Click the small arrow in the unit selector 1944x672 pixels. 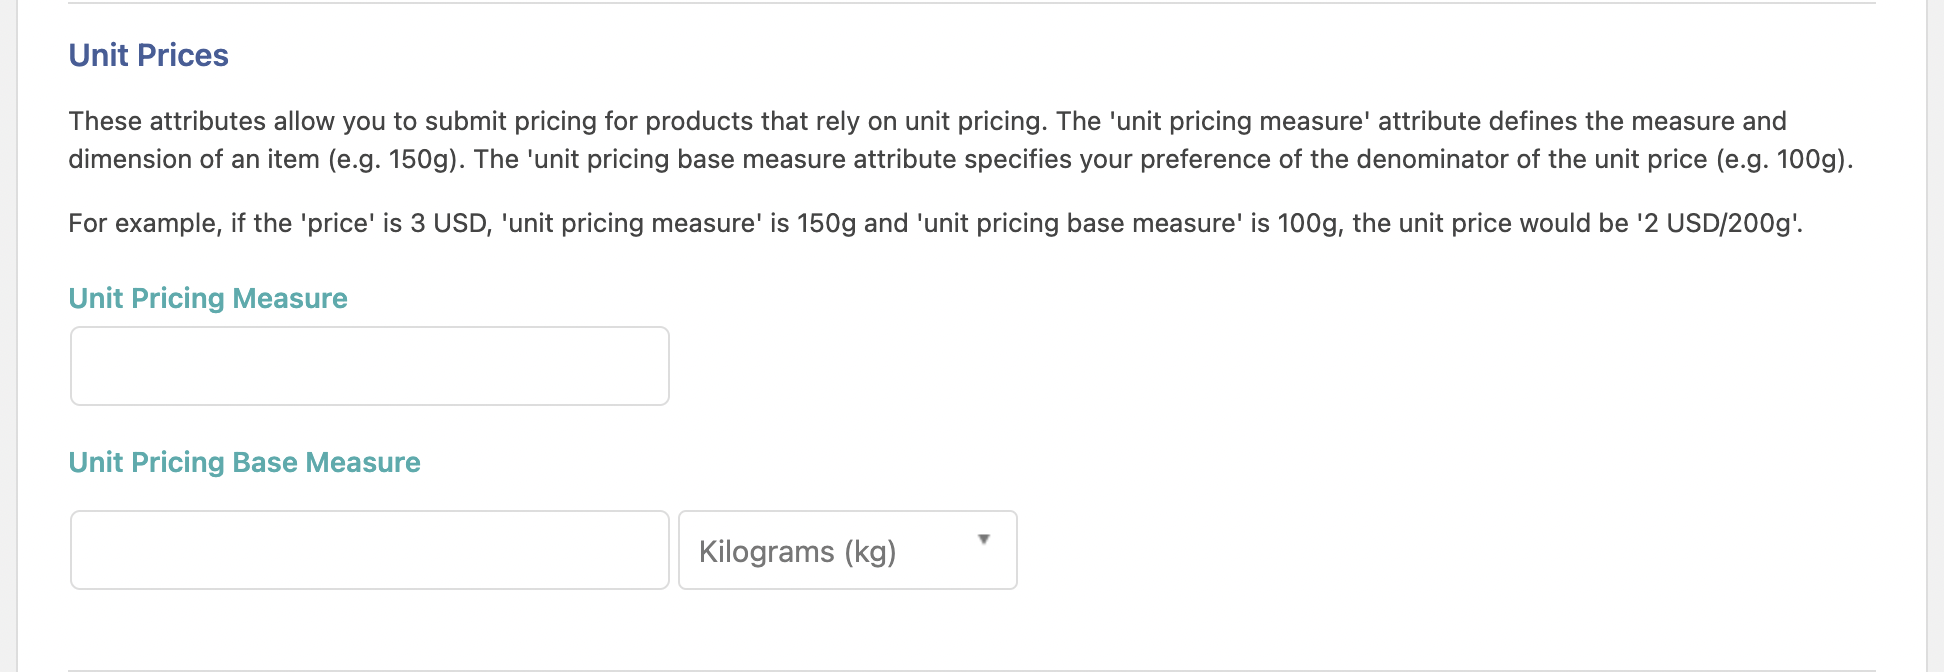coord(984,540)
